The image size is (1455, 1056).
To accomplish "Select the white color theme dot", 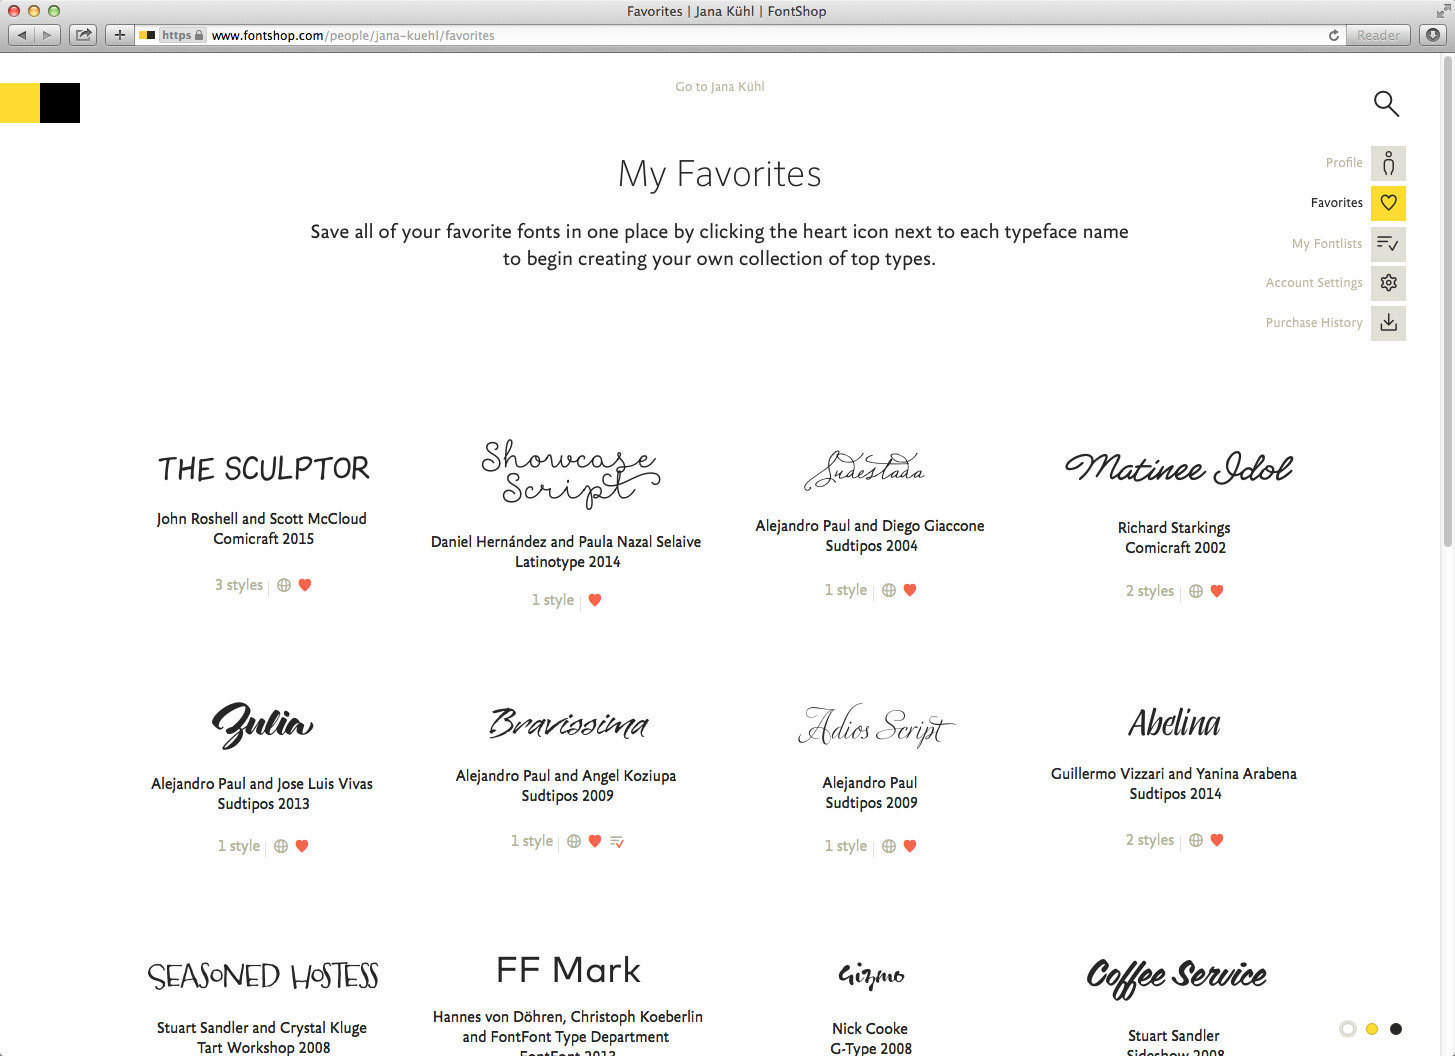I will [x=1347, y=1029].
